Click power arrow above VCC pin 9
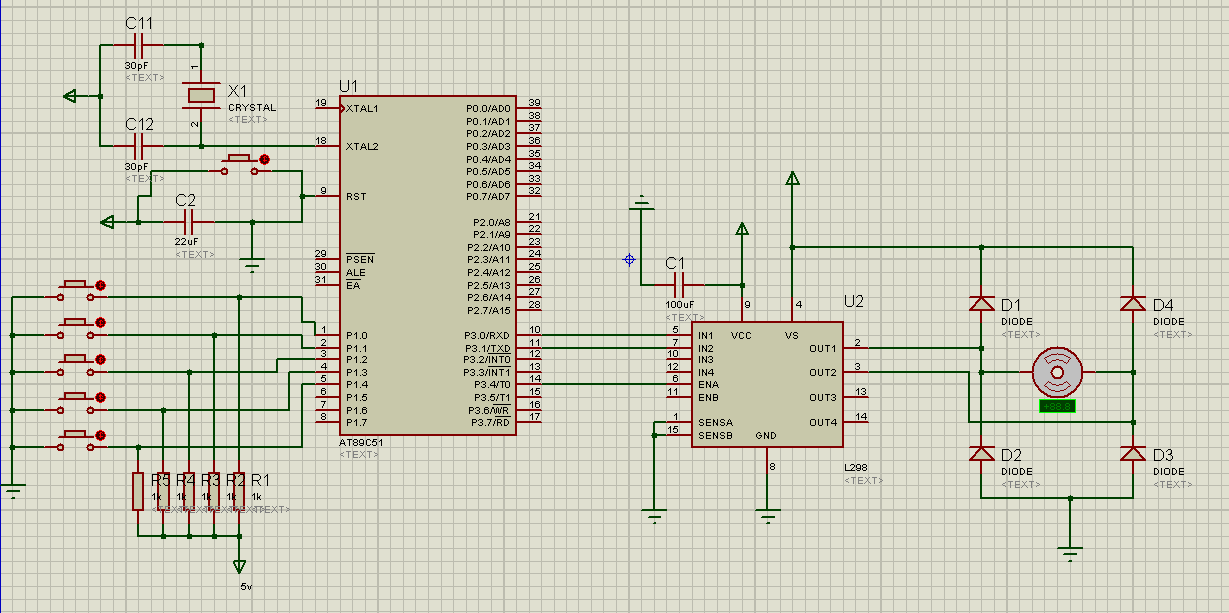The height and width of the screenshot is (613, 1229). pyautogui.click(x=742, y=230)
